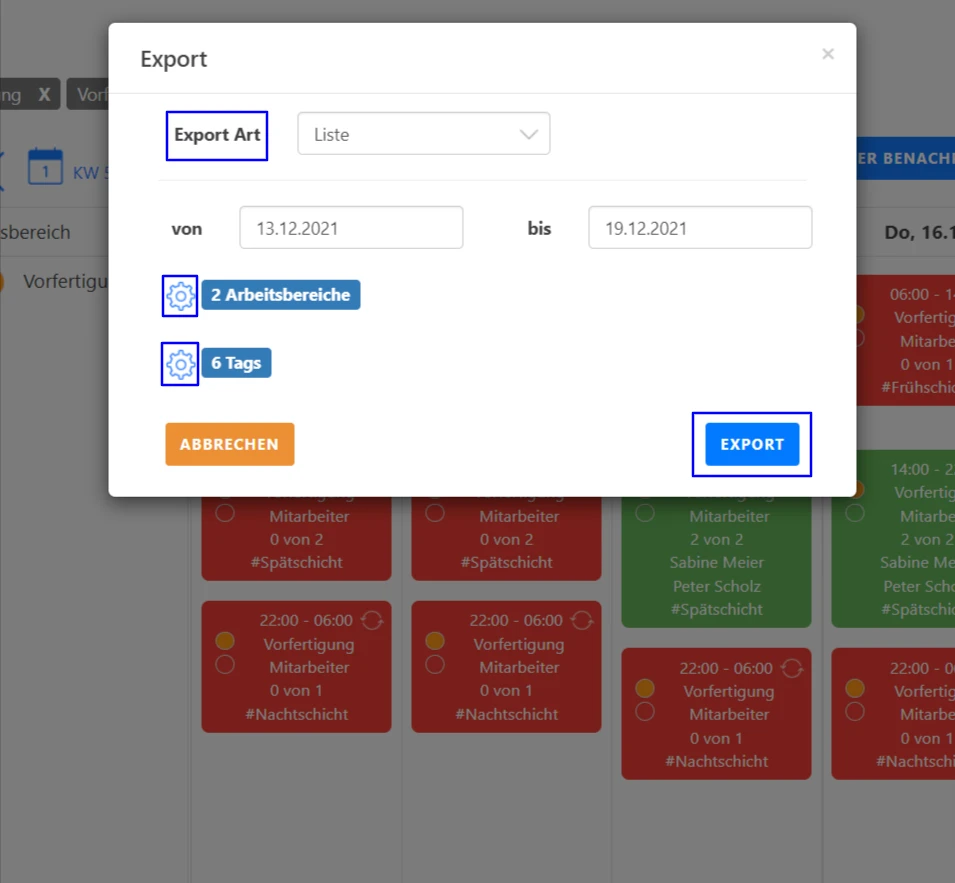Cancel the export with ABBRECHEN
The image size is (955, 883).
(x=229, y=444)
